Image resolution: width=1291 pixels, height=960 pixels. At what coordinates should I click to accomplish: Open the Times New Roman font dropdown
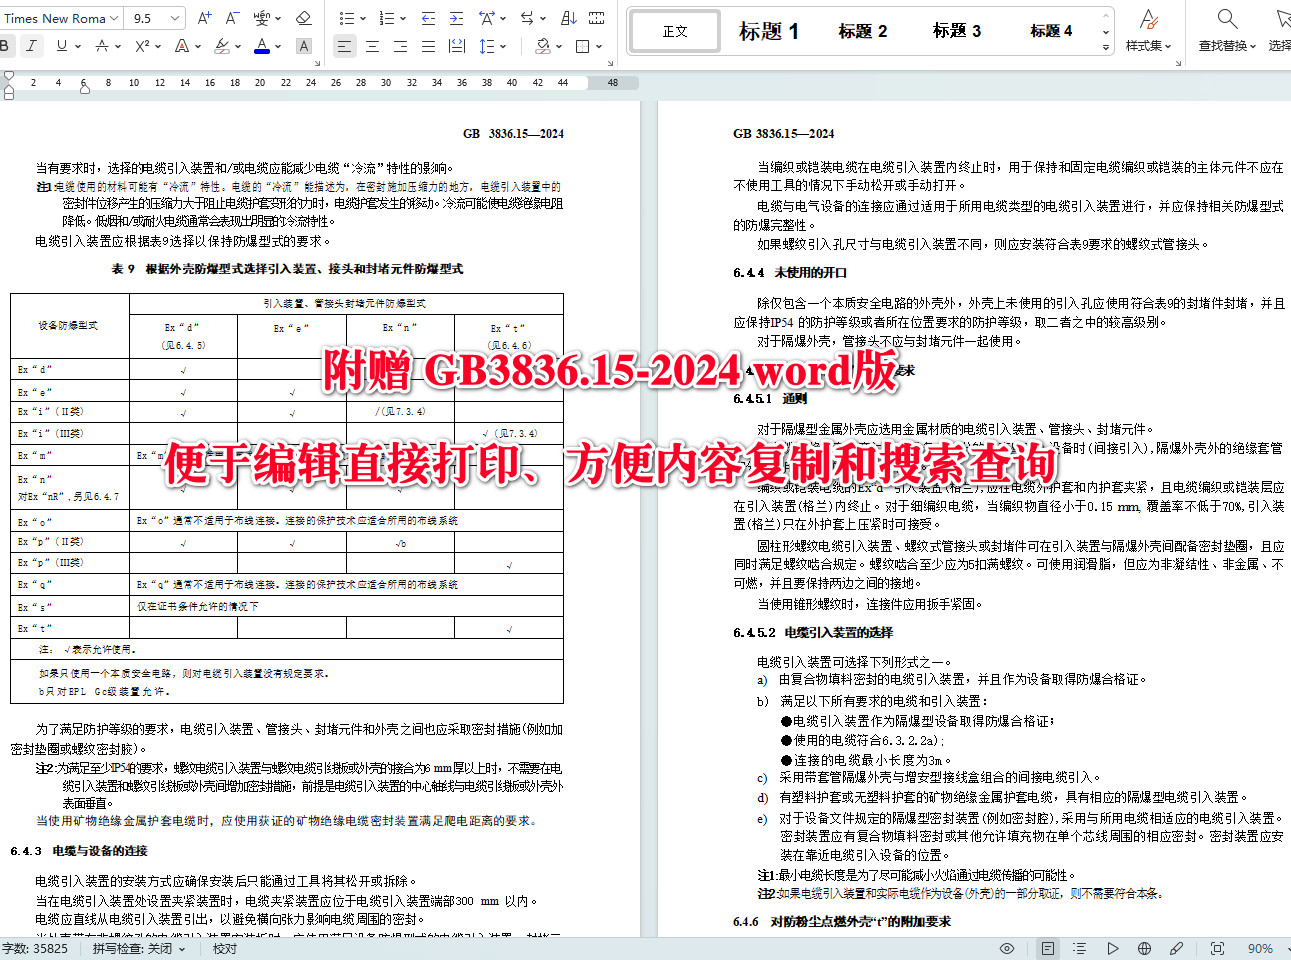[x=62, y=17]
